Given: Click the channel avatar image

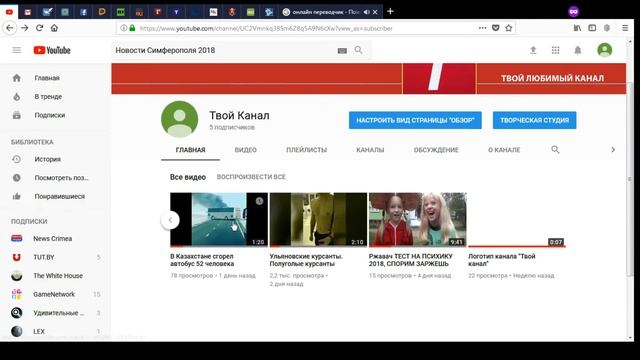Looking at the screenshot, I should (x=180, y=119).
